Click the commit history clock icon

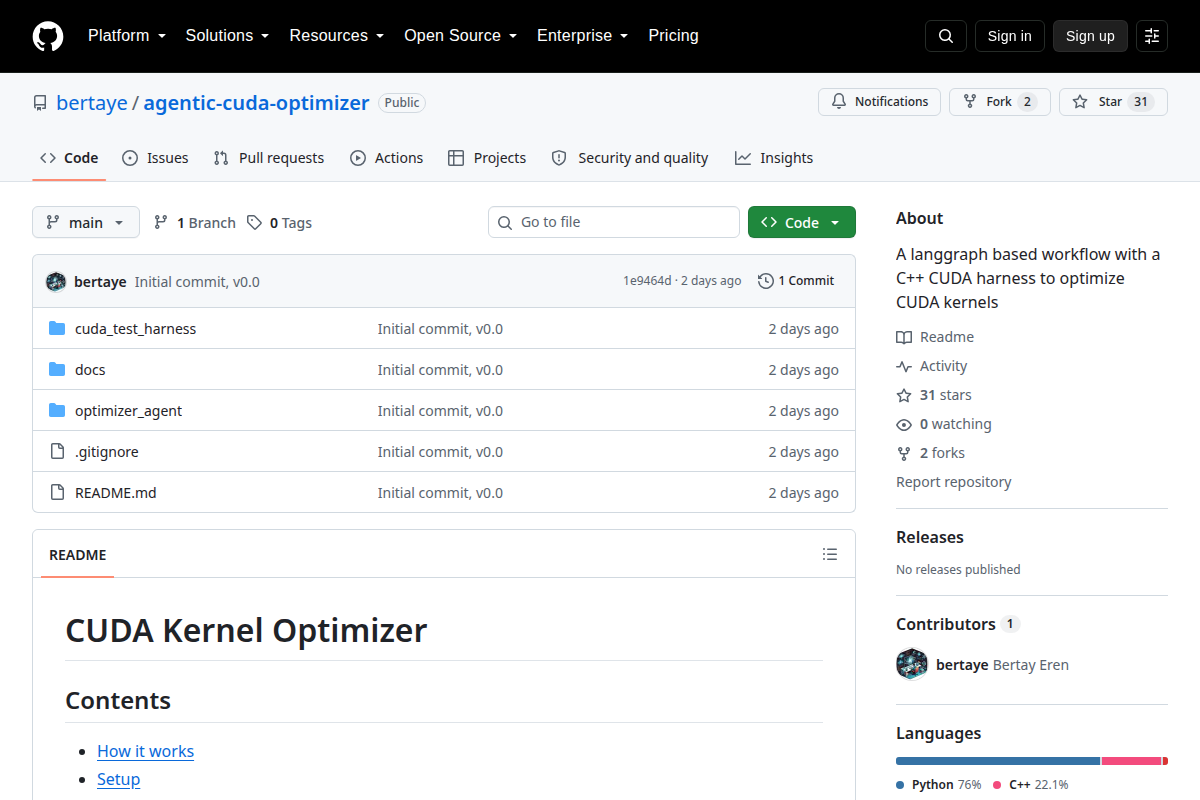[x=766, y=281]
